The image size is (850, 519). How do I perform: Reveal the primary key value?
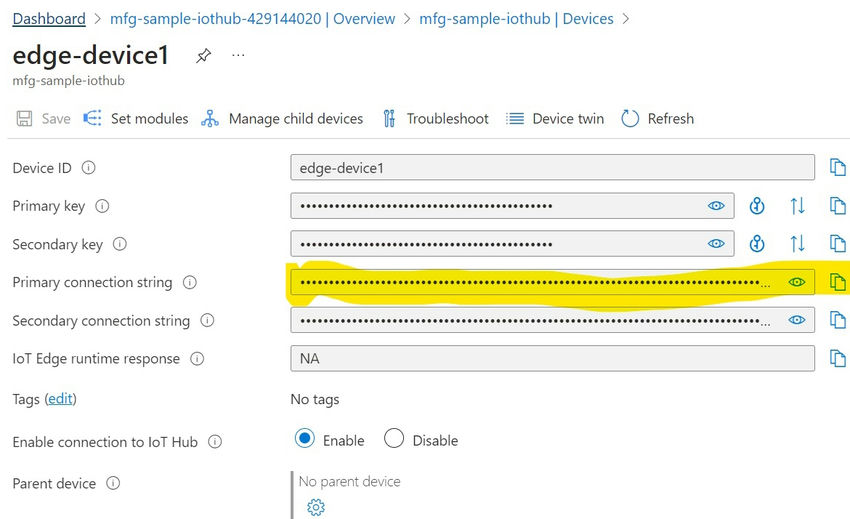[716, 206]
